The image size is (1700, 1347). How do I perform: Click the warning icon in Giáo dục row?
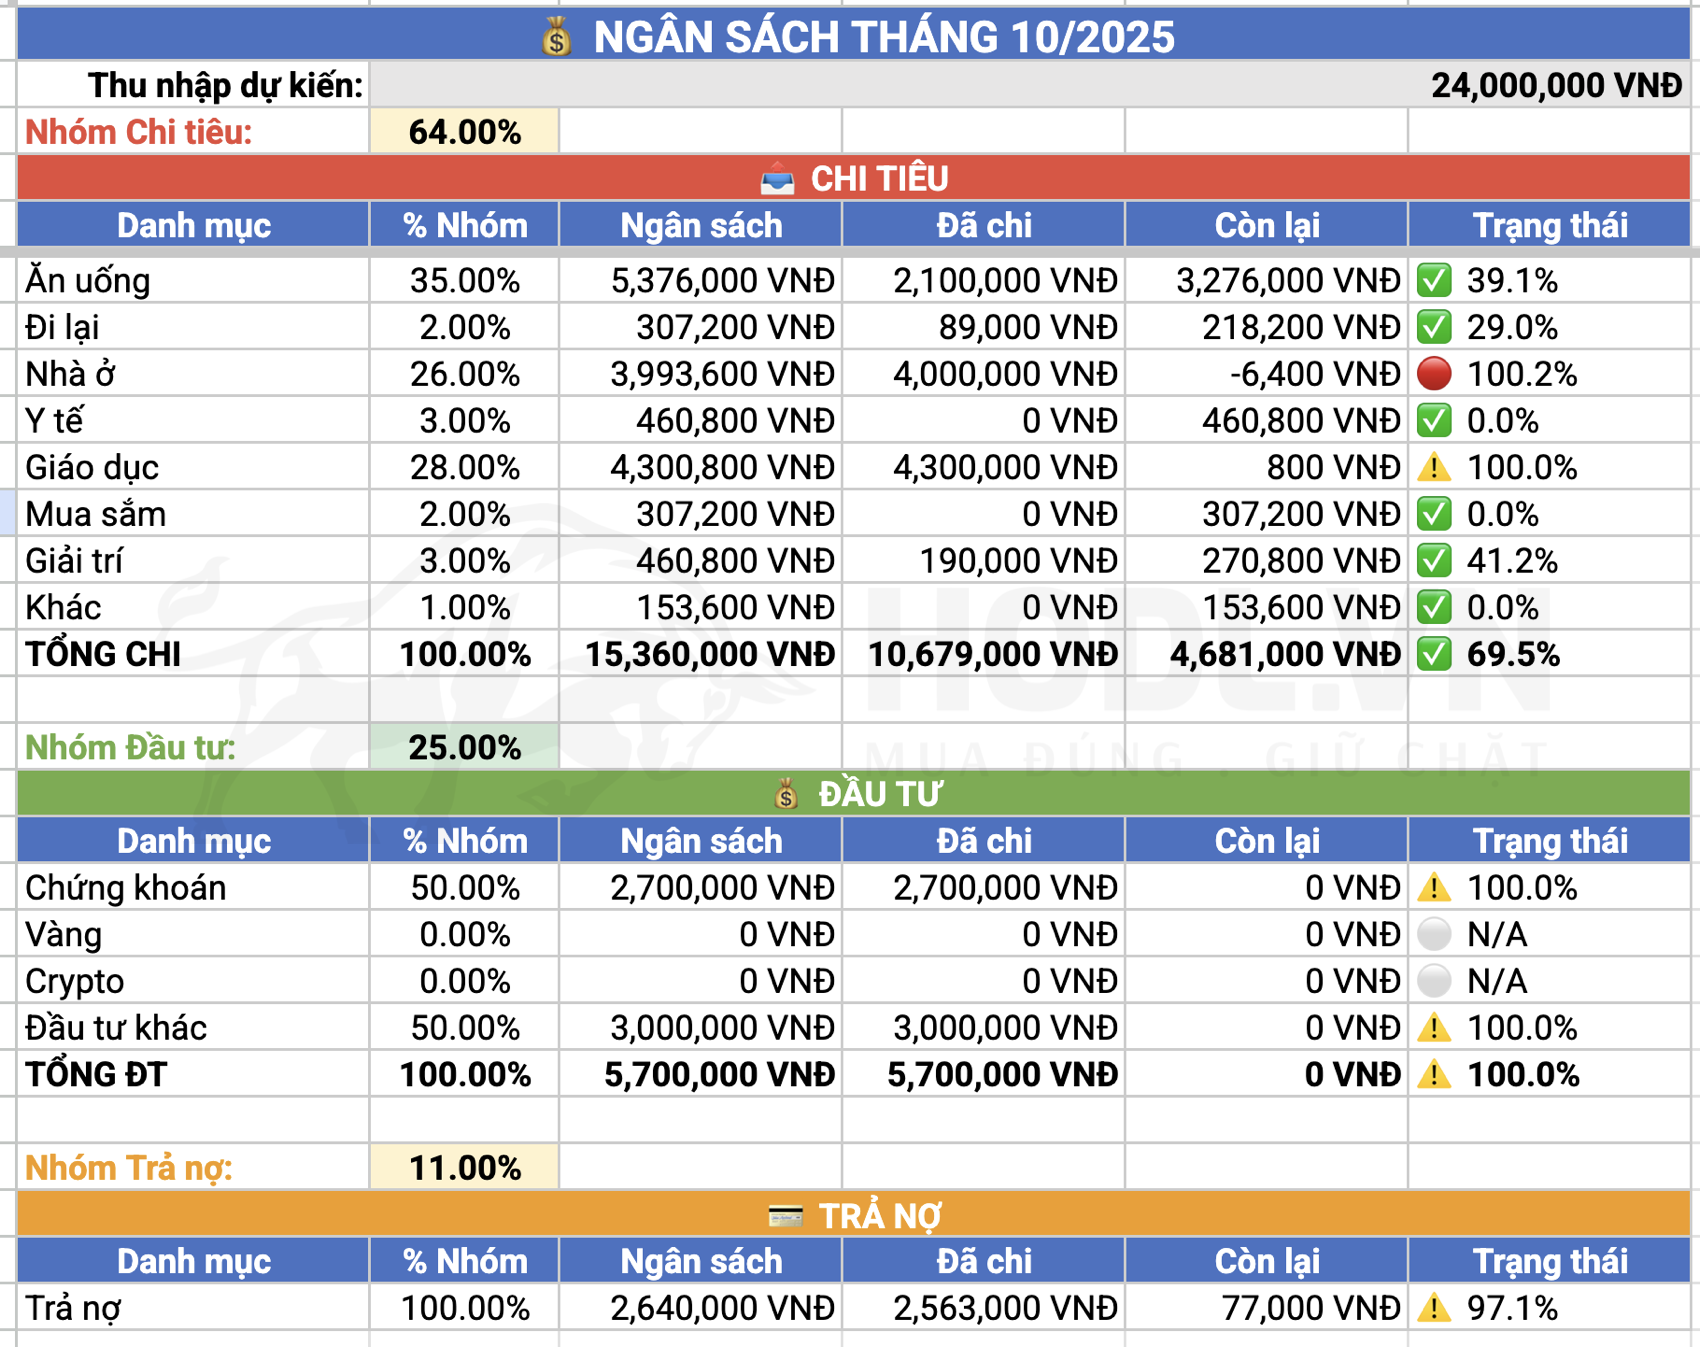[x=1434, y=467]
